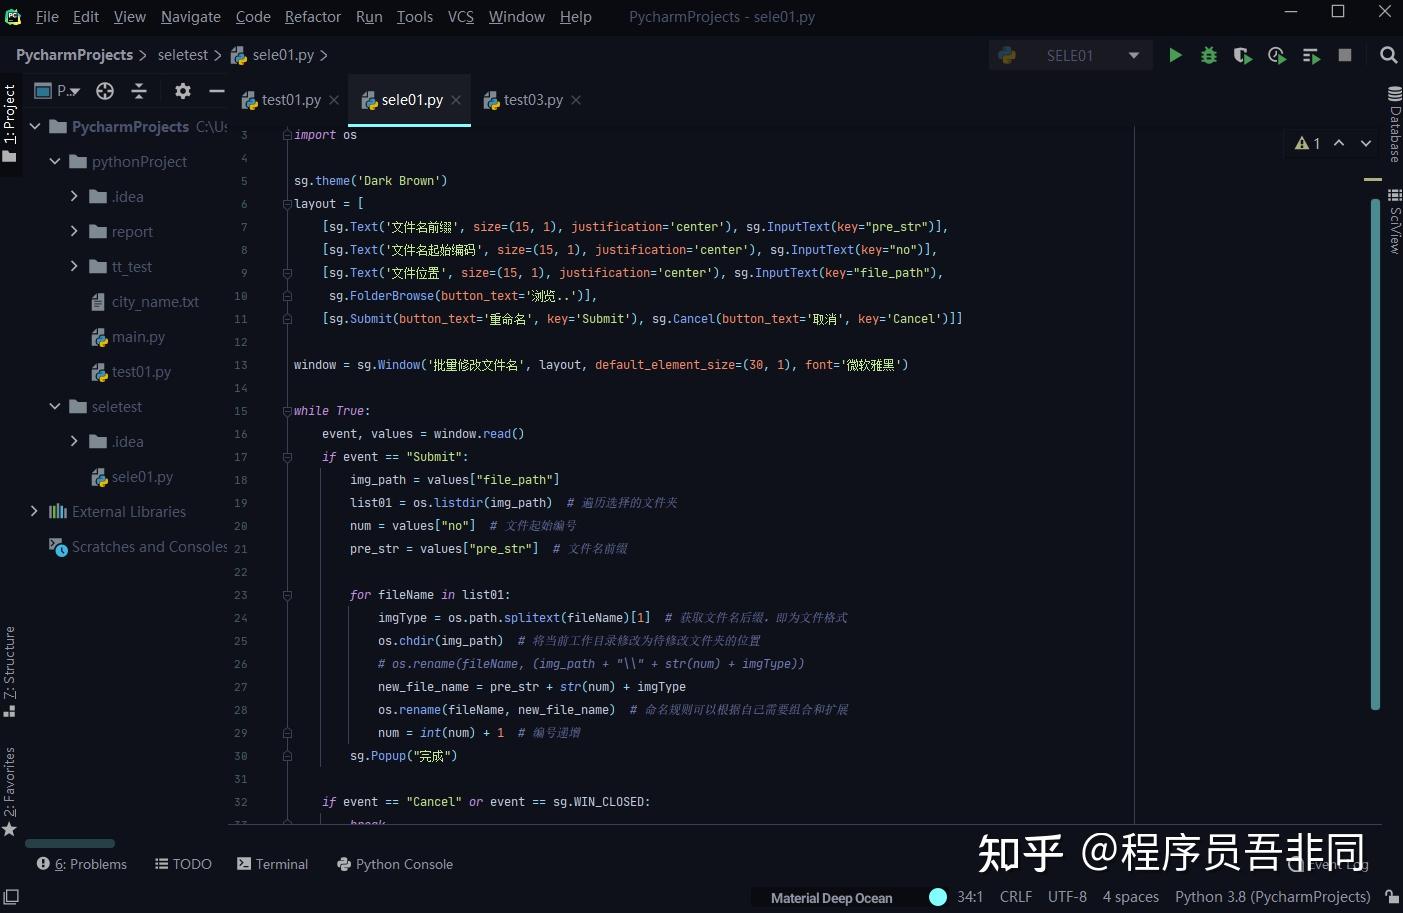
Task: Jump to the next warning with the up-down inspection arrows
Action: click(1340, 143)
